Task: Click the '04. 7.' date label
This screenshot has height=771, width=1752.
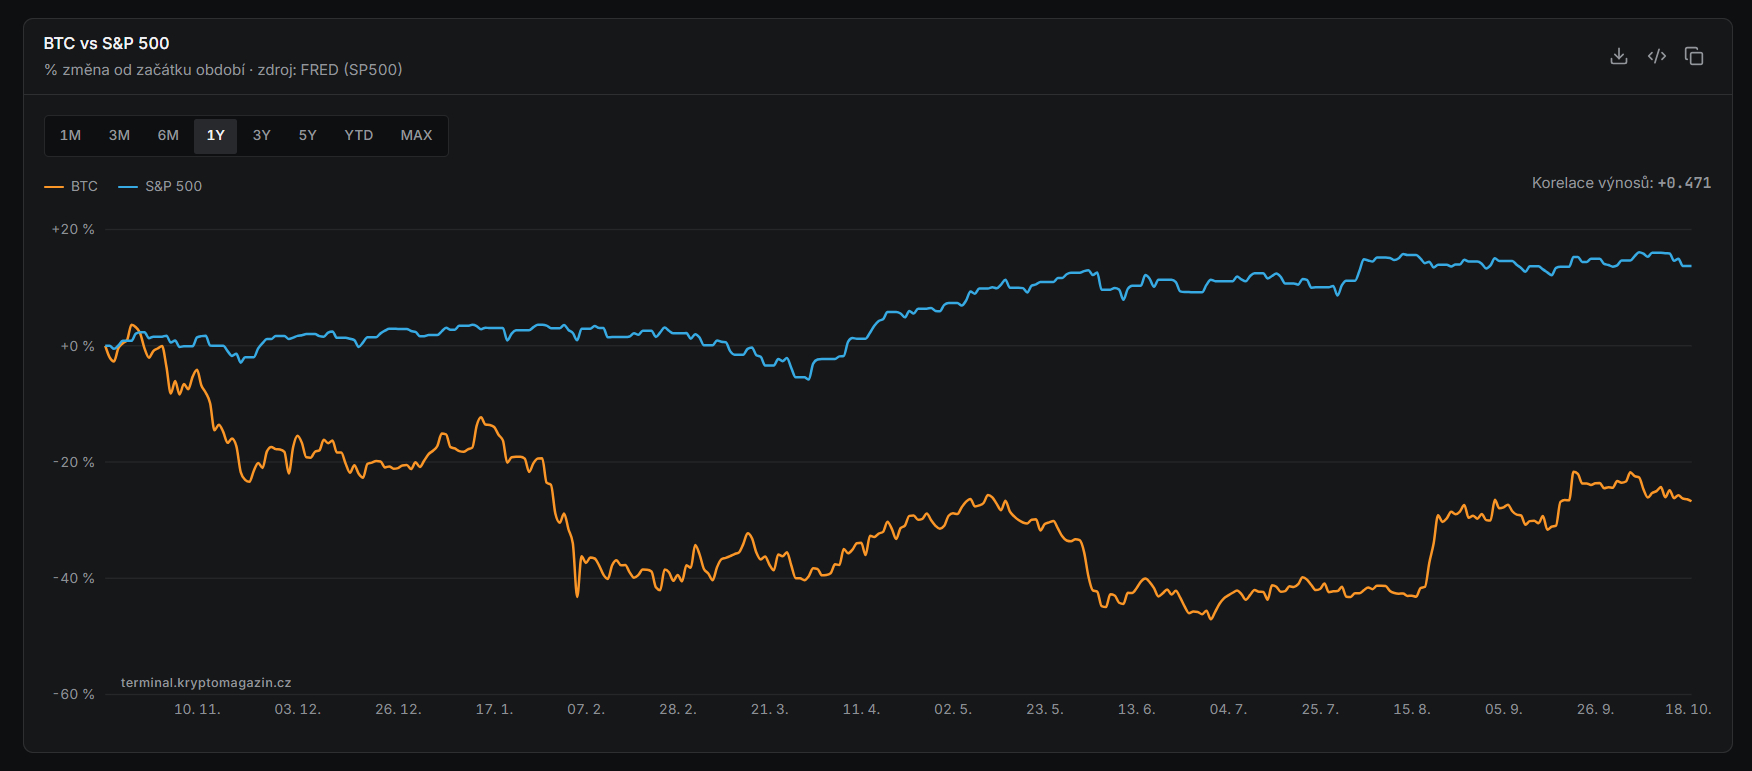Action: click(1228, 709)
